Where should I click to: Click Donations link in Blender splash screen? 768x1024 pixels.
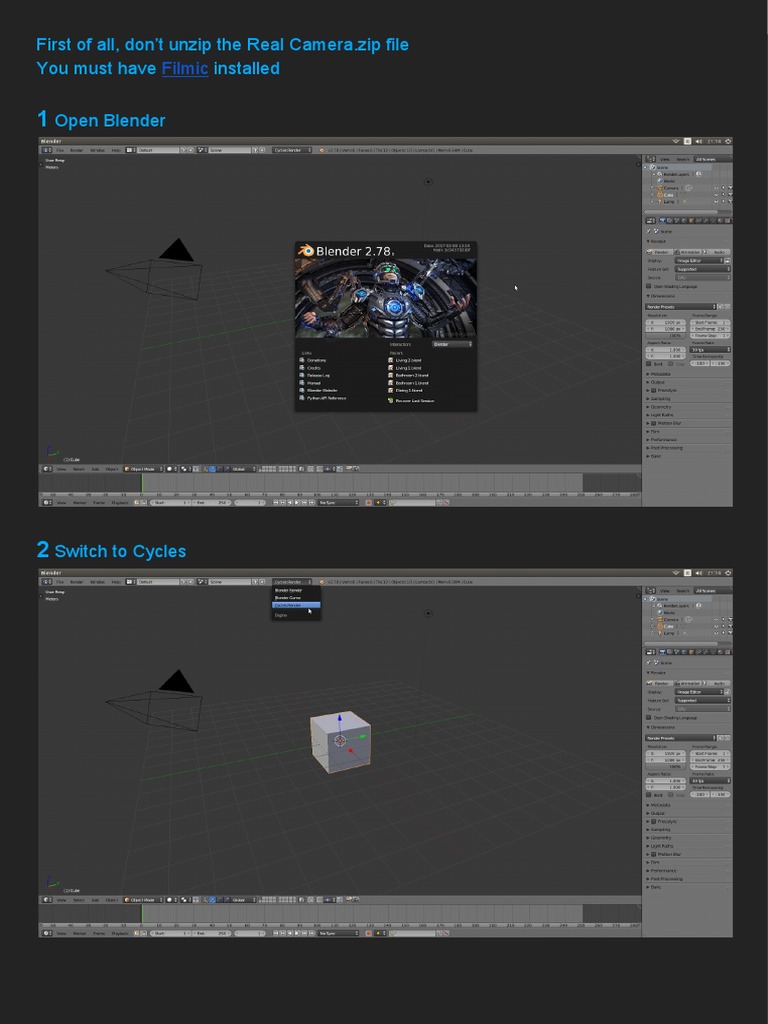point(316,360)
